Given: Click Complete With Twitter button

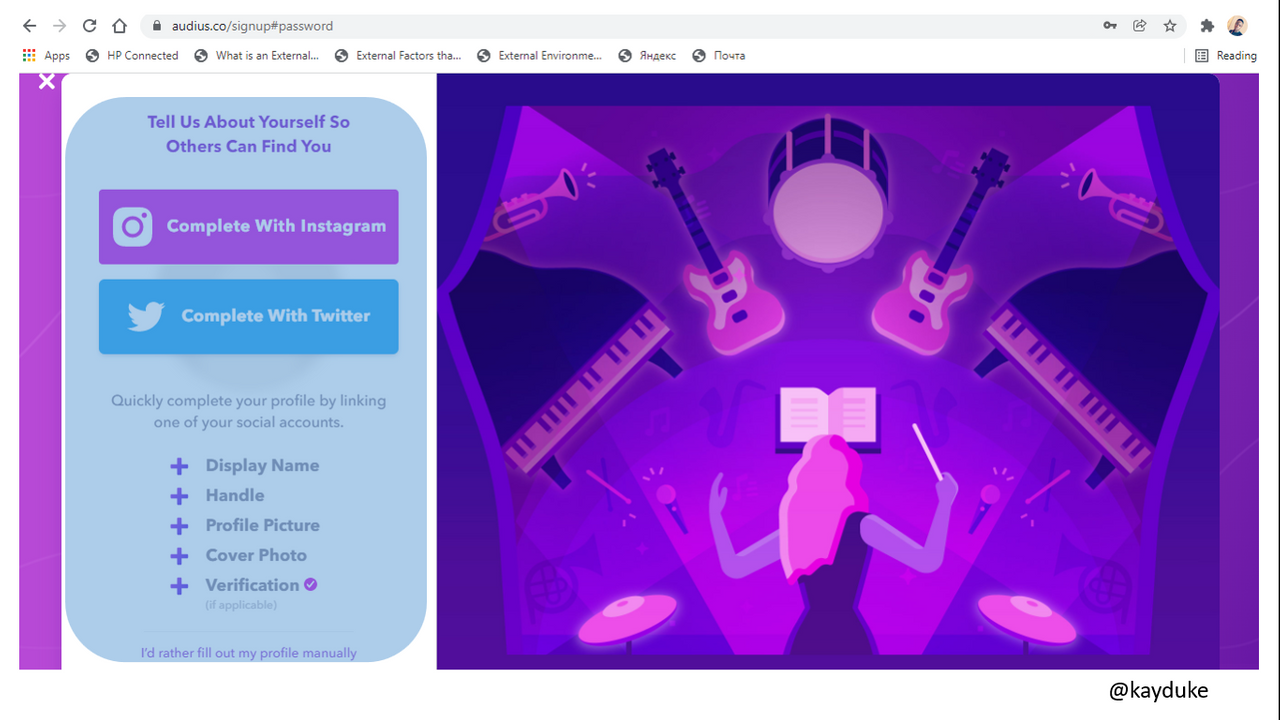Looking at the screenshot, I should [x=248, y=316].
